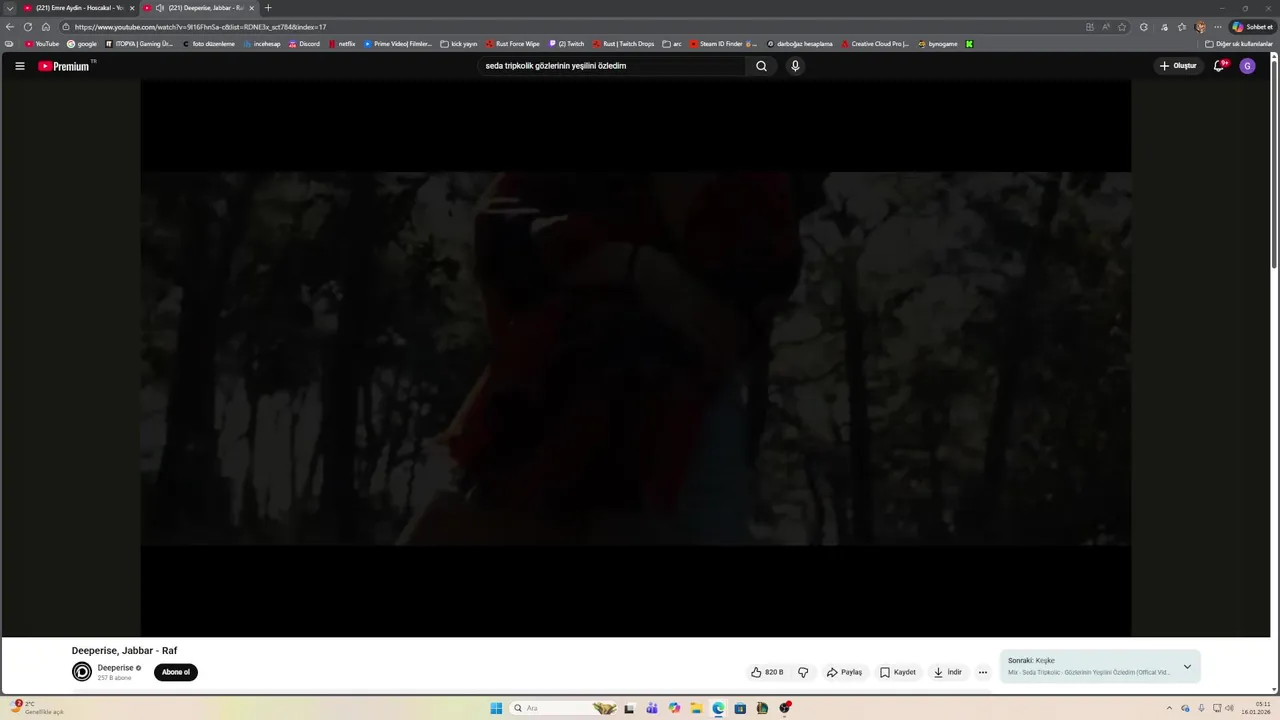The height and width of the screenshot is (720, 1280).
Task: Open YouTube bookmark in favorites bar
Action: [42, 44]
